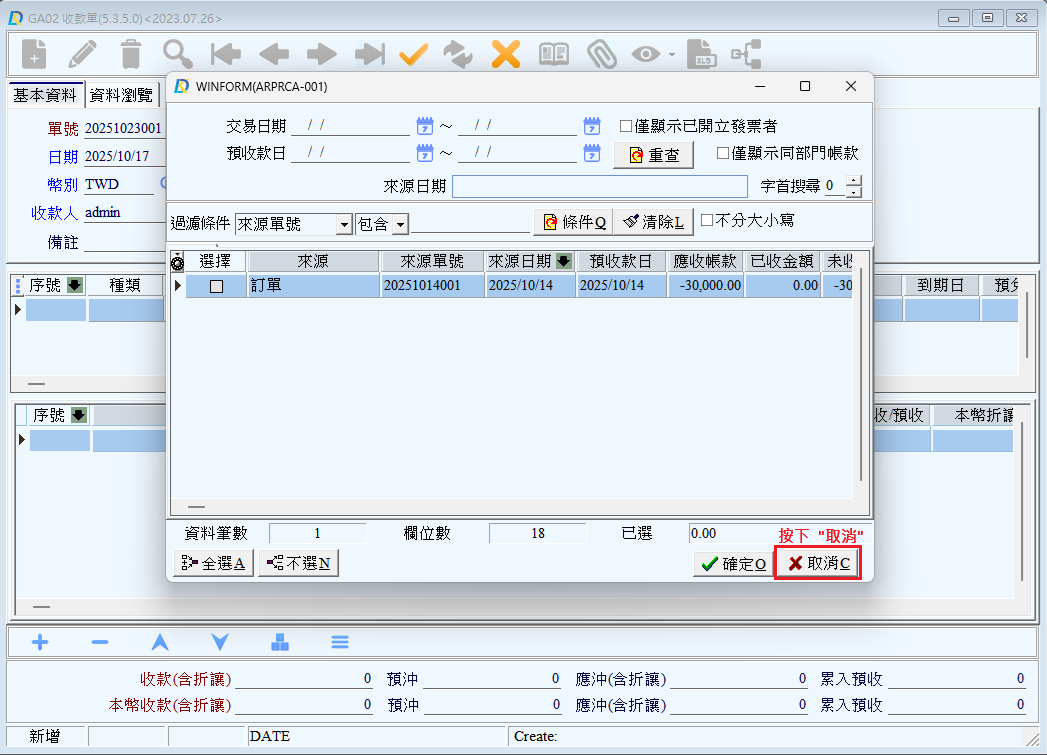Check 選擇 box for order 20251014001
Image resolution: width=1047 pixels, height=755 pixels.
(x=216, y=286)
